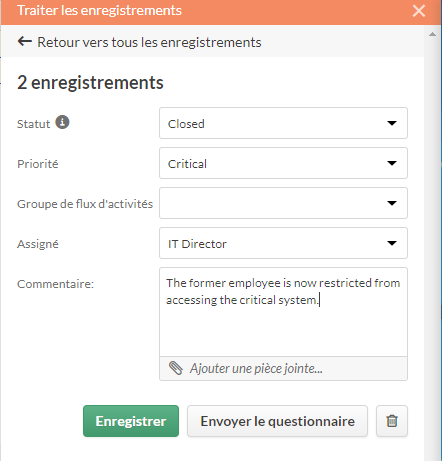Click the back arrow icon
The height and width of the screenshot is (461, 442).
point(25,42)
